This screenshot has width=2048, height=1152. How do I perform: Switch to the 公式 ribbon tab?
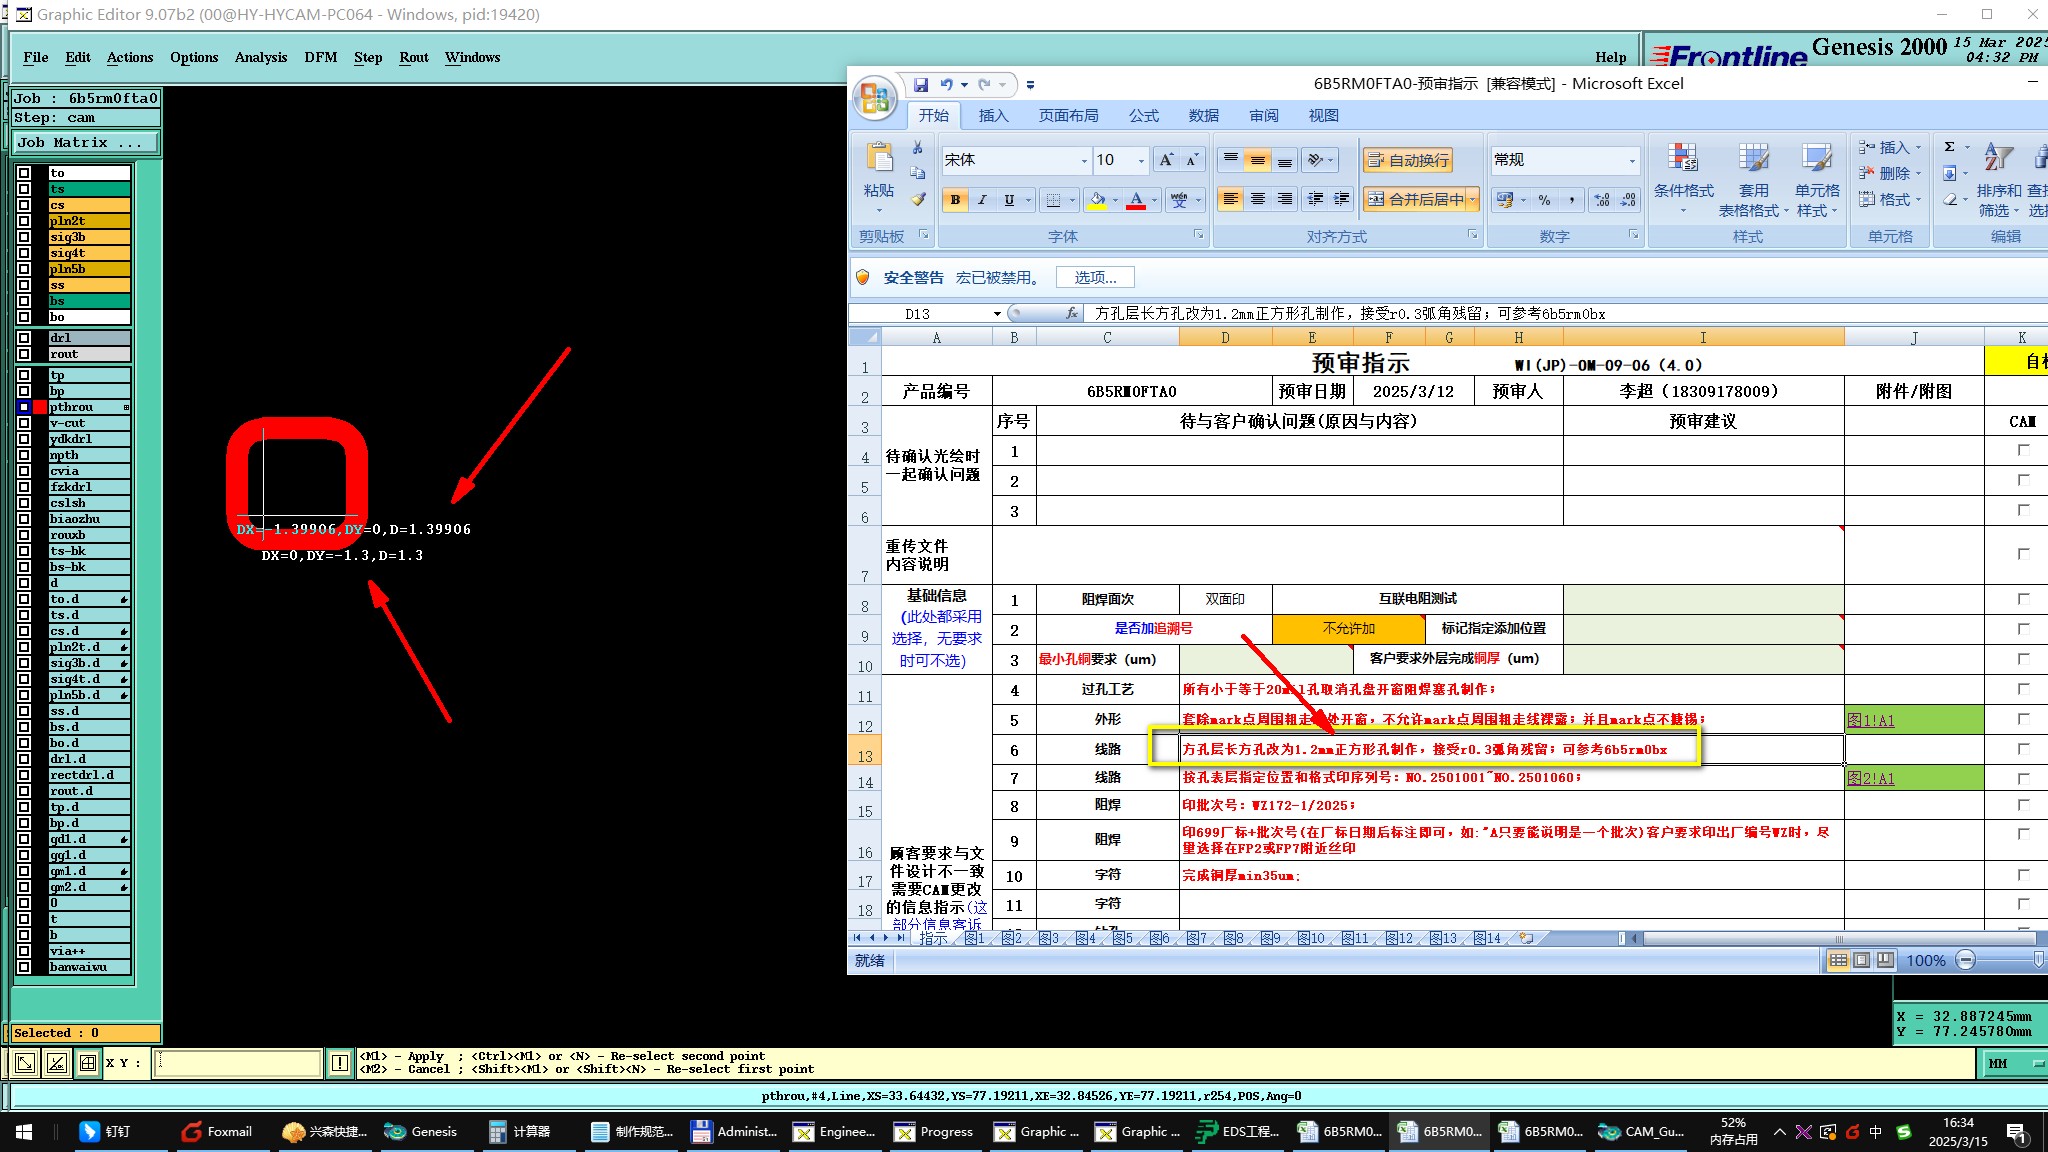1143,116
